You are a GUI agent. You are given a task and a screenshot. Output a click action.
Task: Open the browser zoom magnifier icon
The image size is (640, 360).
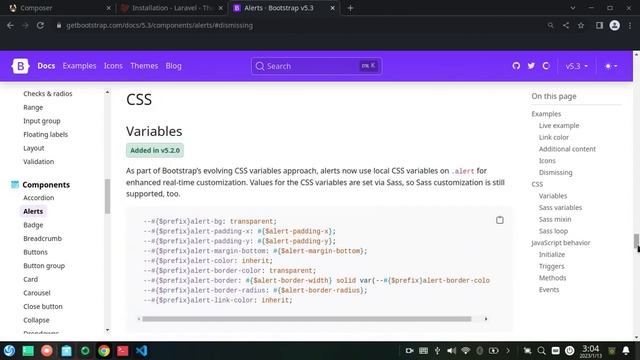point(551,25)
